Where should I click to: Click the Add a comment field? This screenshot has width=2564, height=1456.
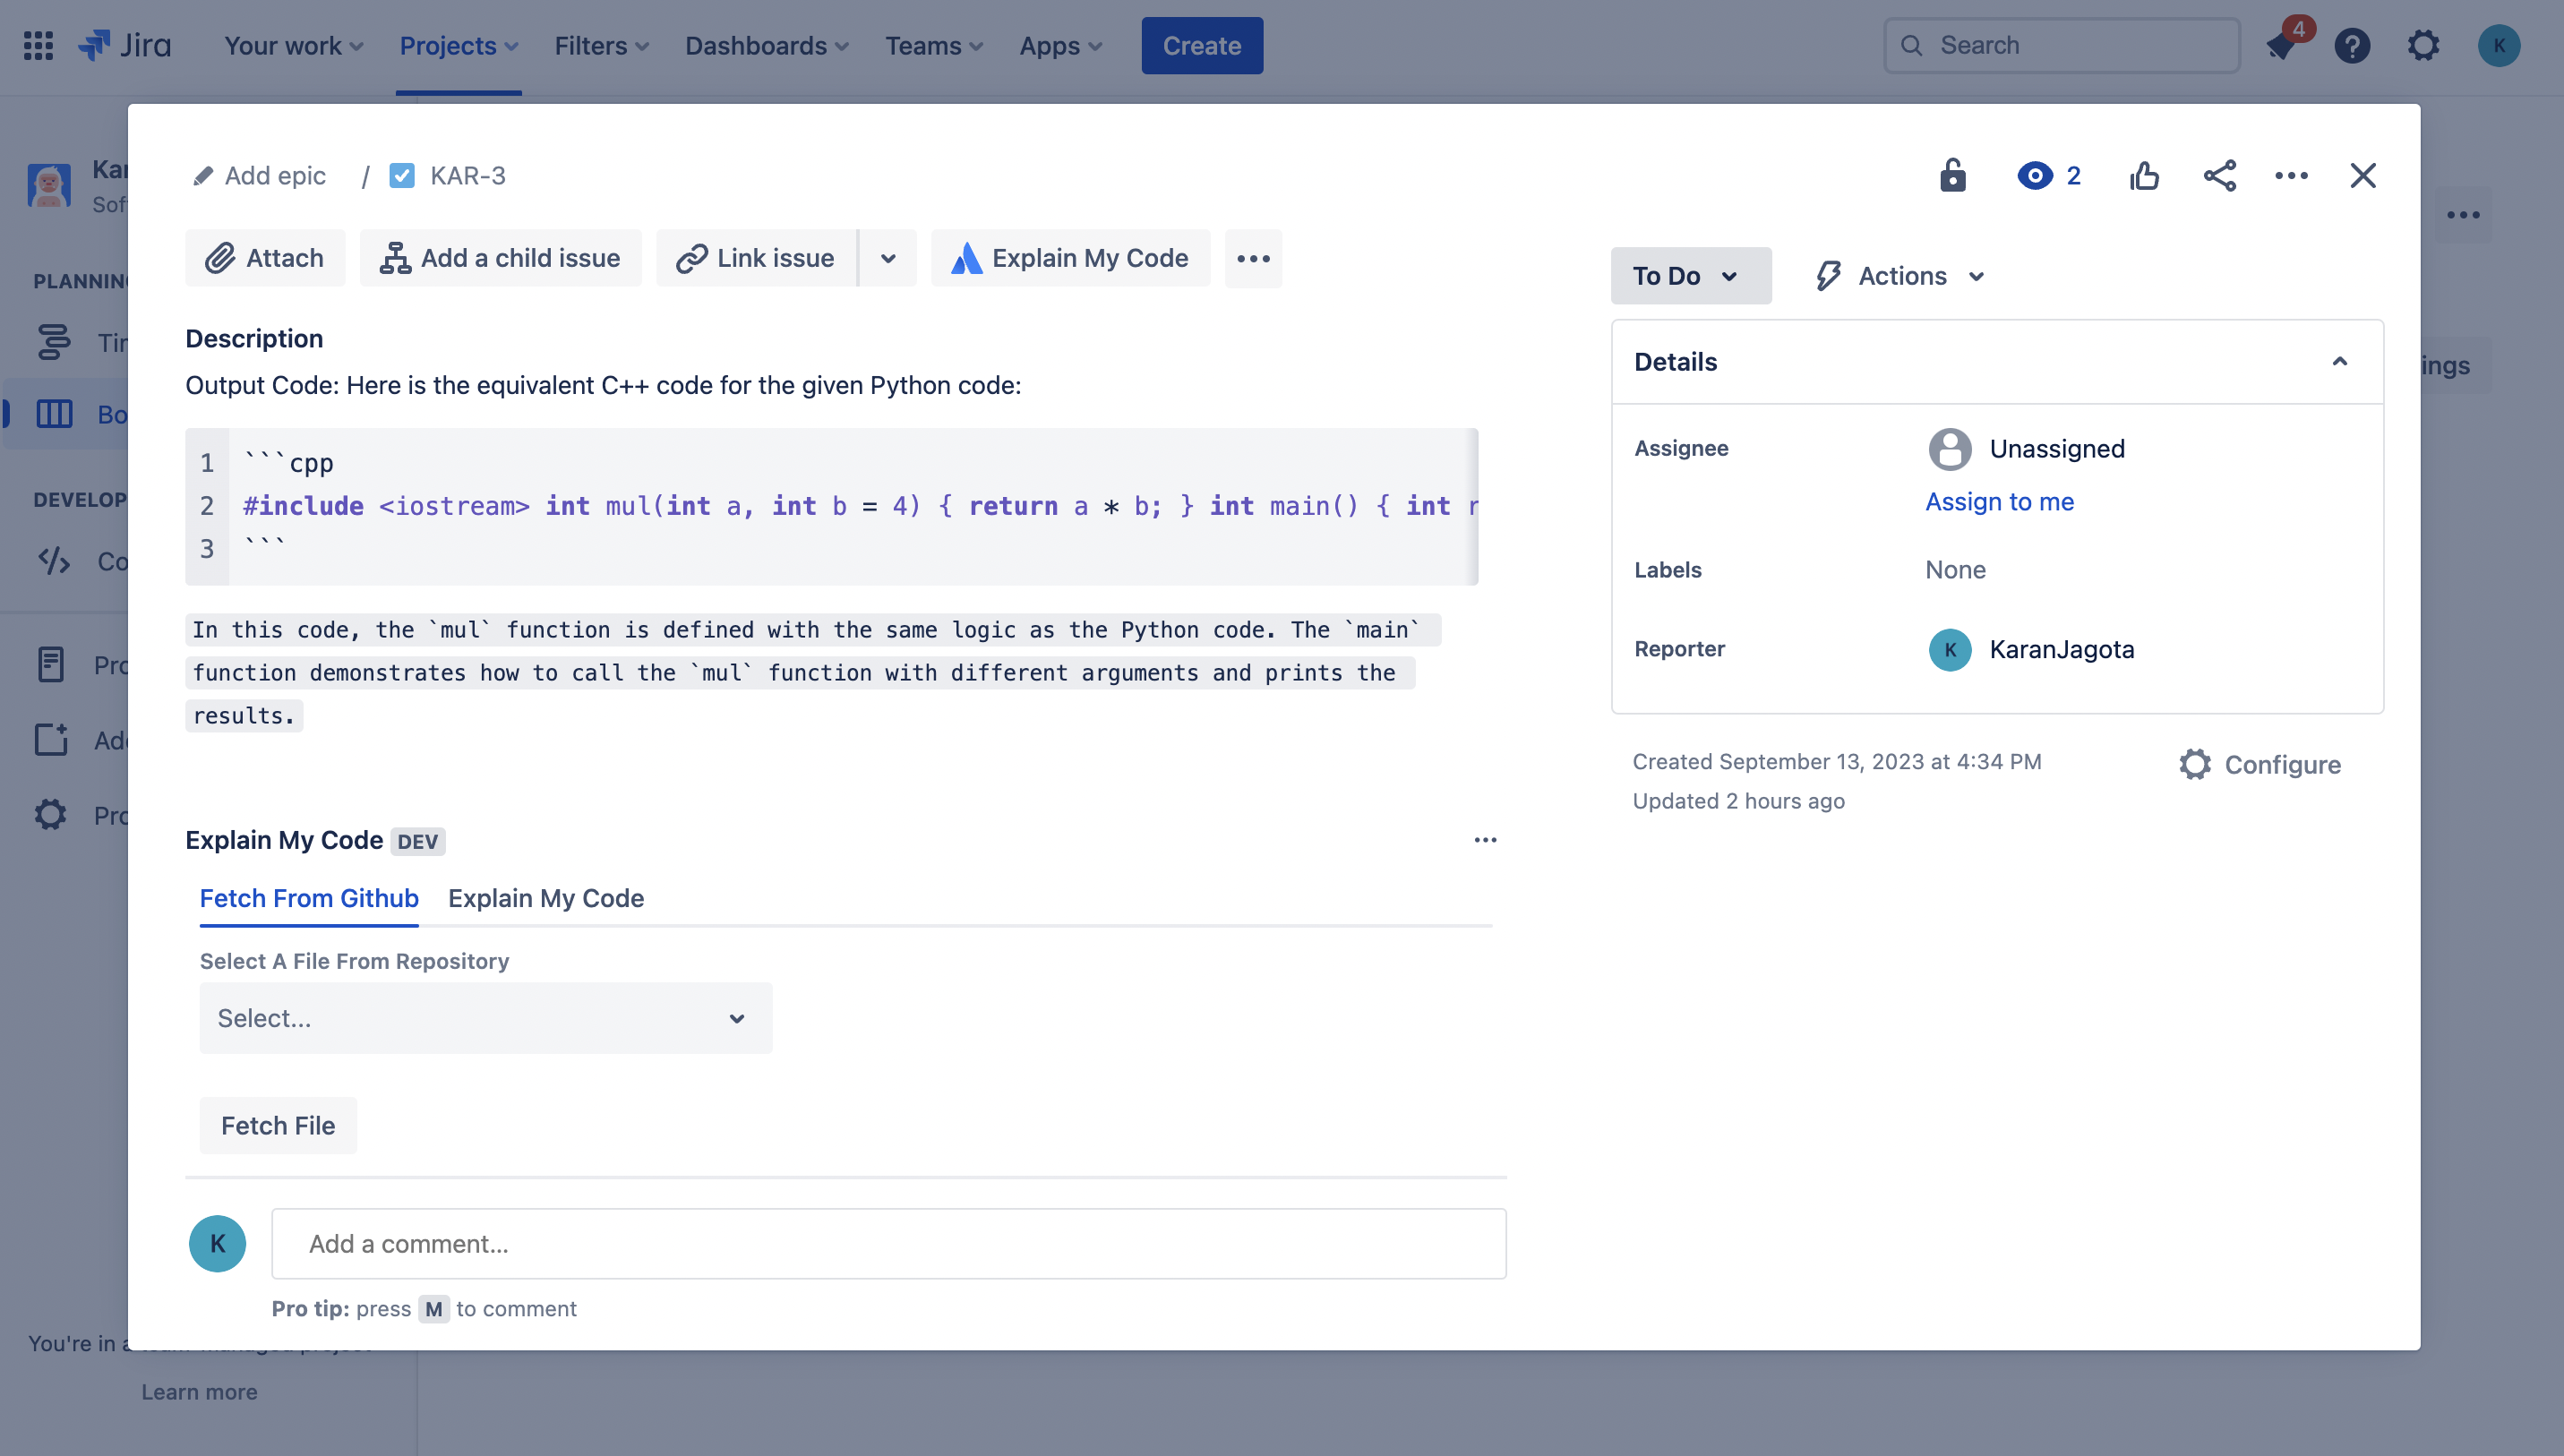pos(888,1244)
